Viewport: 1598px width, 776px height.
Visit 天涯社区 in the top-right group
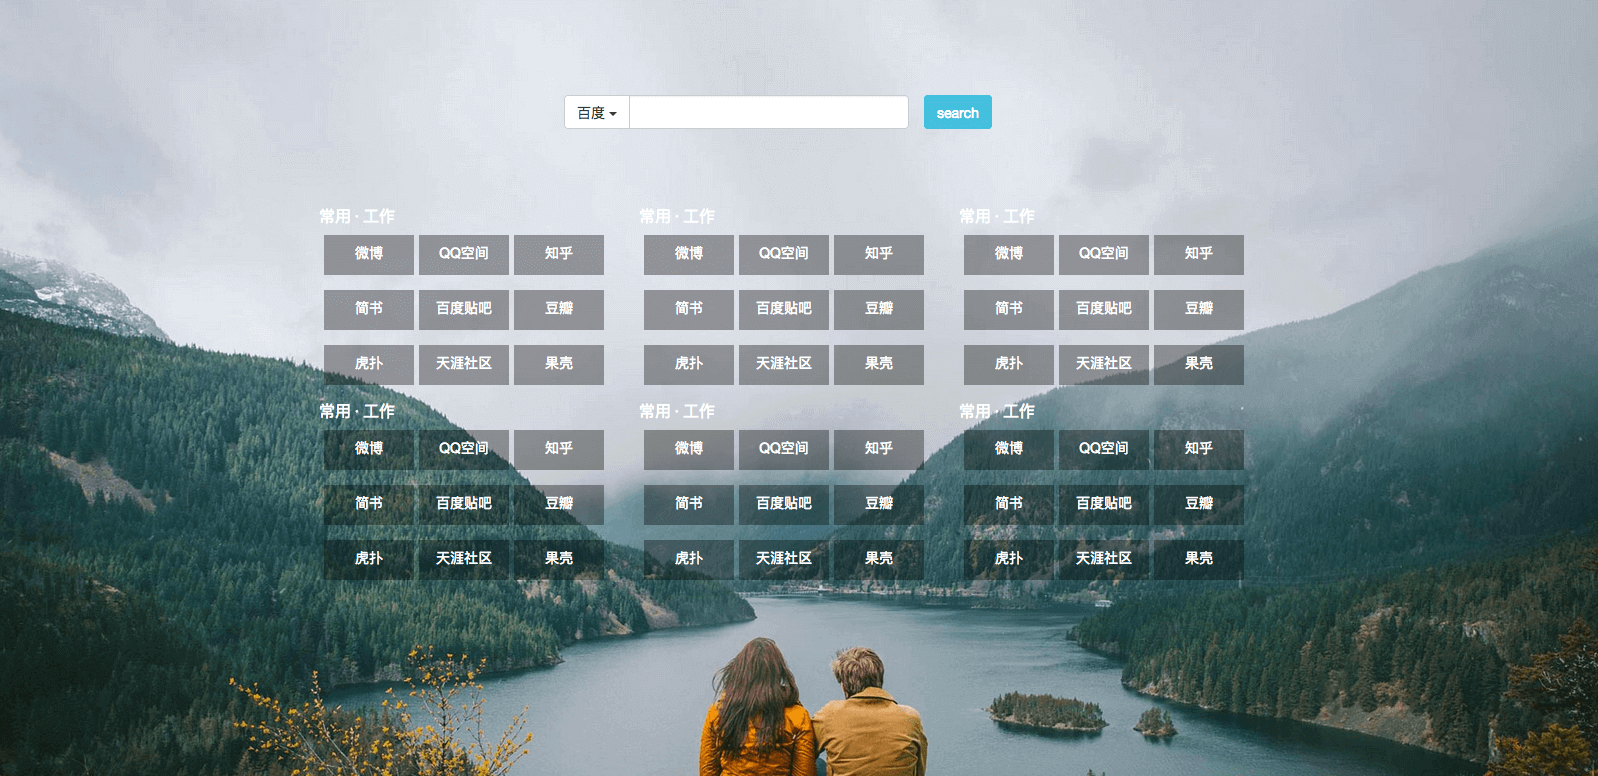pos(1104,365)
